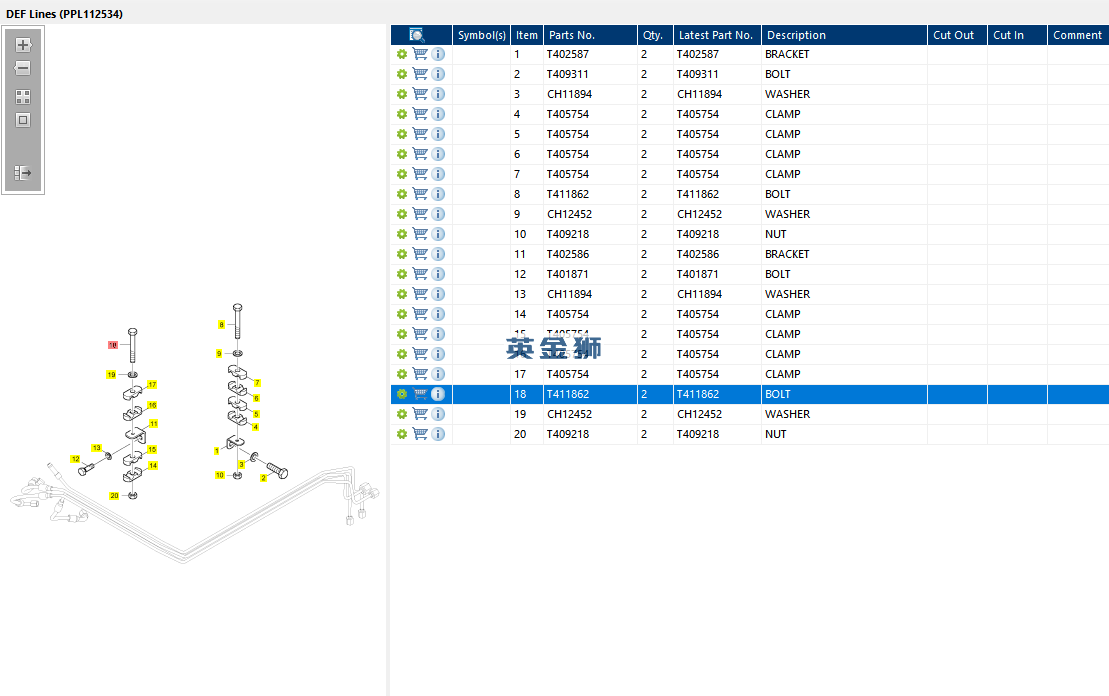Screen dimensions: 1109x696
Task: Click the single-square fit view icon
Action: pyautogui.click(x=23, y=120)
